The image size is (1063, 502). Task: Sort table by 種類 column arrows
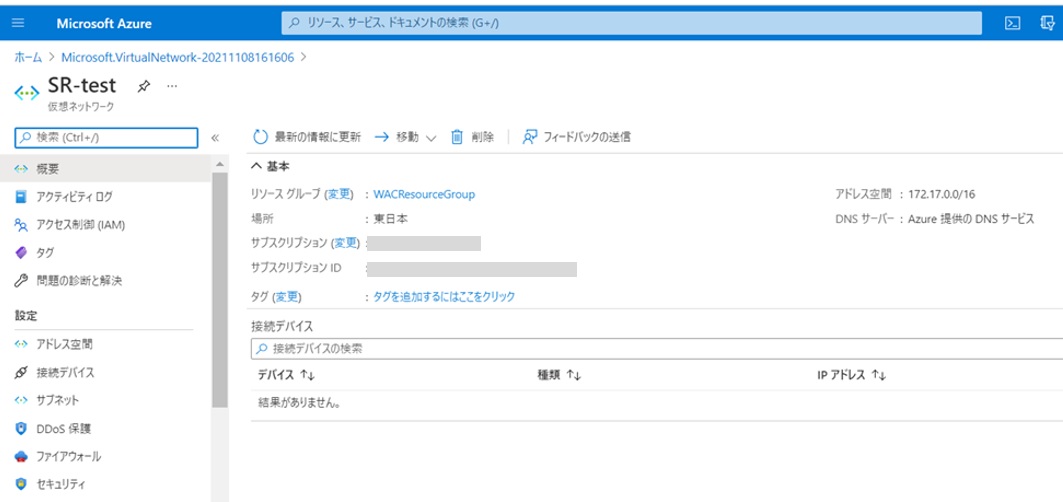click(x=574, y=375)
